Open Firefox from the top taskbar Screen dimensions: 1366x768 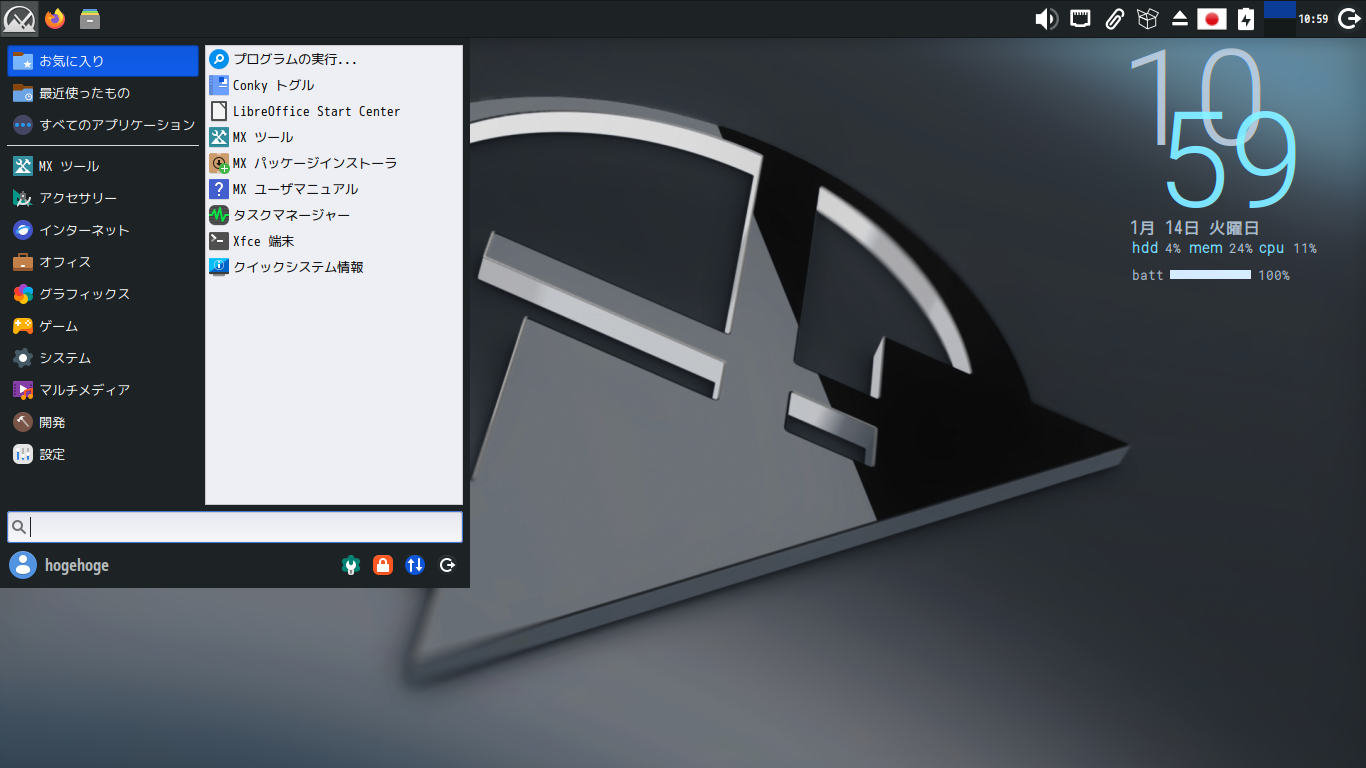click(x=55, y=18)
